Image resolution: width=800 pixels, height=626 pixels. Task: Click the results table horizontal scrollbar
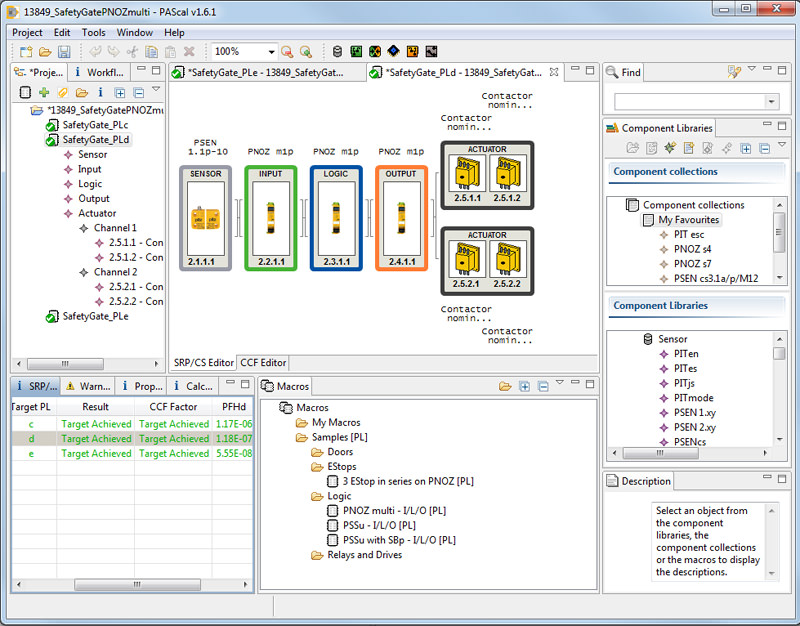137,584
